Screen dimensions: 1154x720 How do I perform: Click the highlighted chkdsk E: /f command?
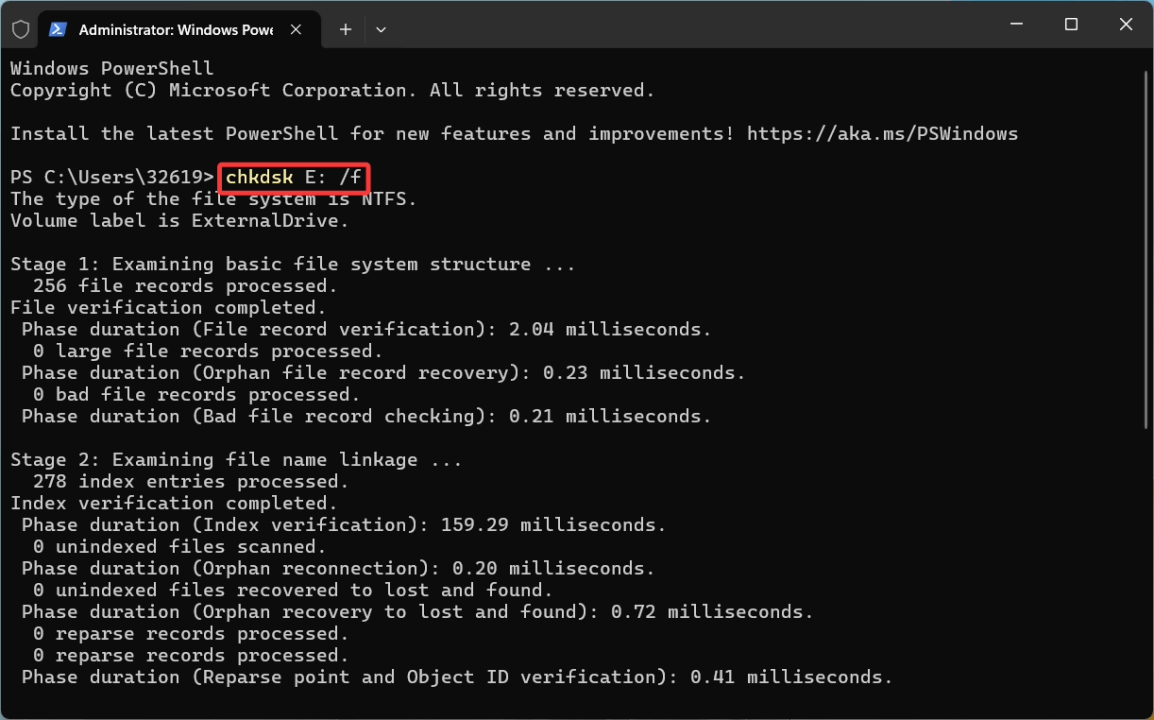292,177
